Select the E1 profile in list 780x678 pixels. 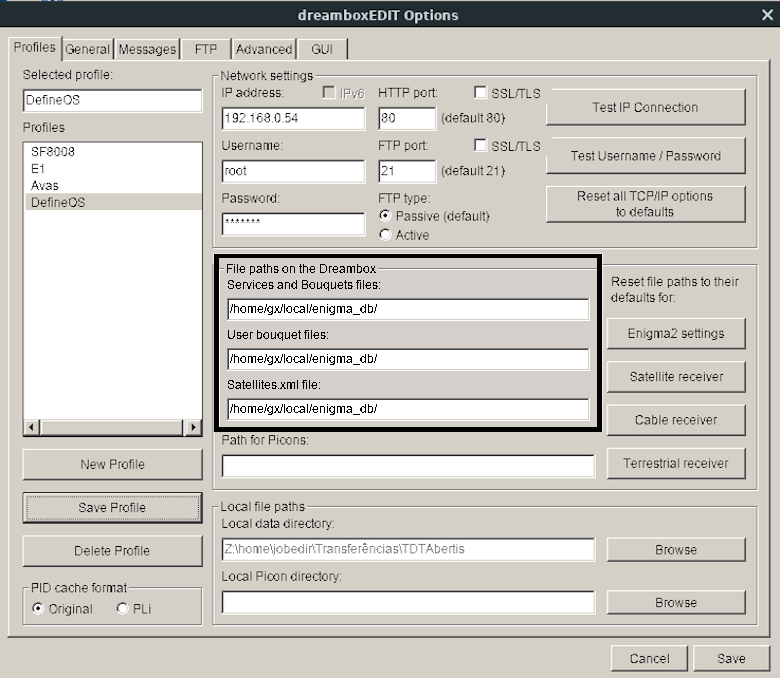click(113, 169)
